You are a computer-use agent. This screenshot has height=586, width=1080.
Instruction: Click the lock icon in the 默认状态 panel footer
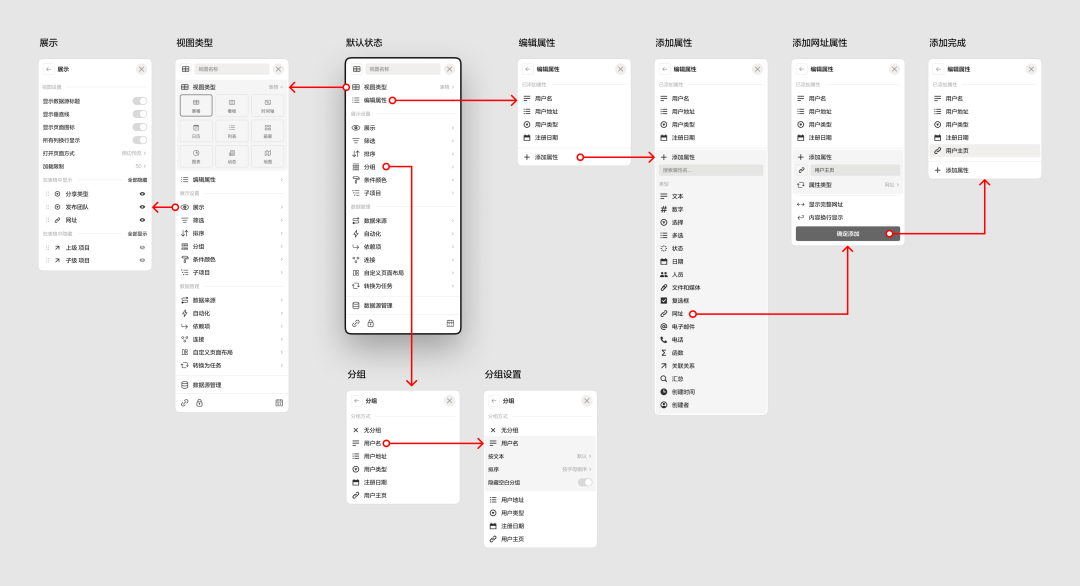point(370,323)
